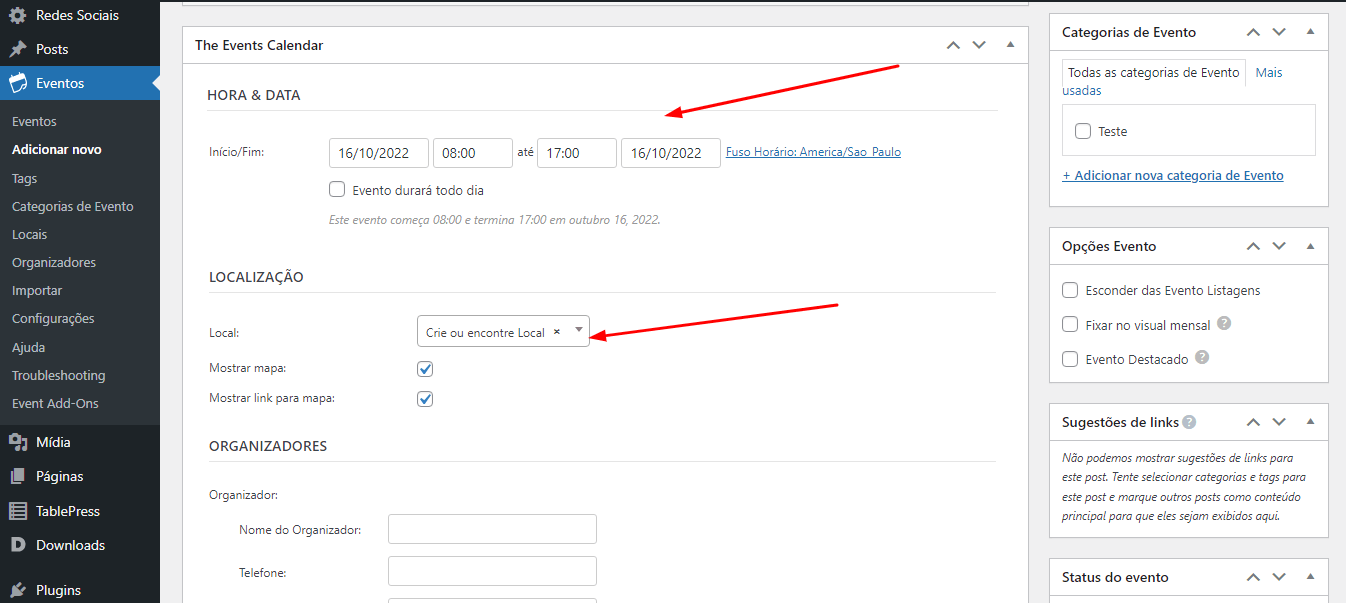
Task: Collapse The Events Calendar panel
Action: (x=1010, y=45)
